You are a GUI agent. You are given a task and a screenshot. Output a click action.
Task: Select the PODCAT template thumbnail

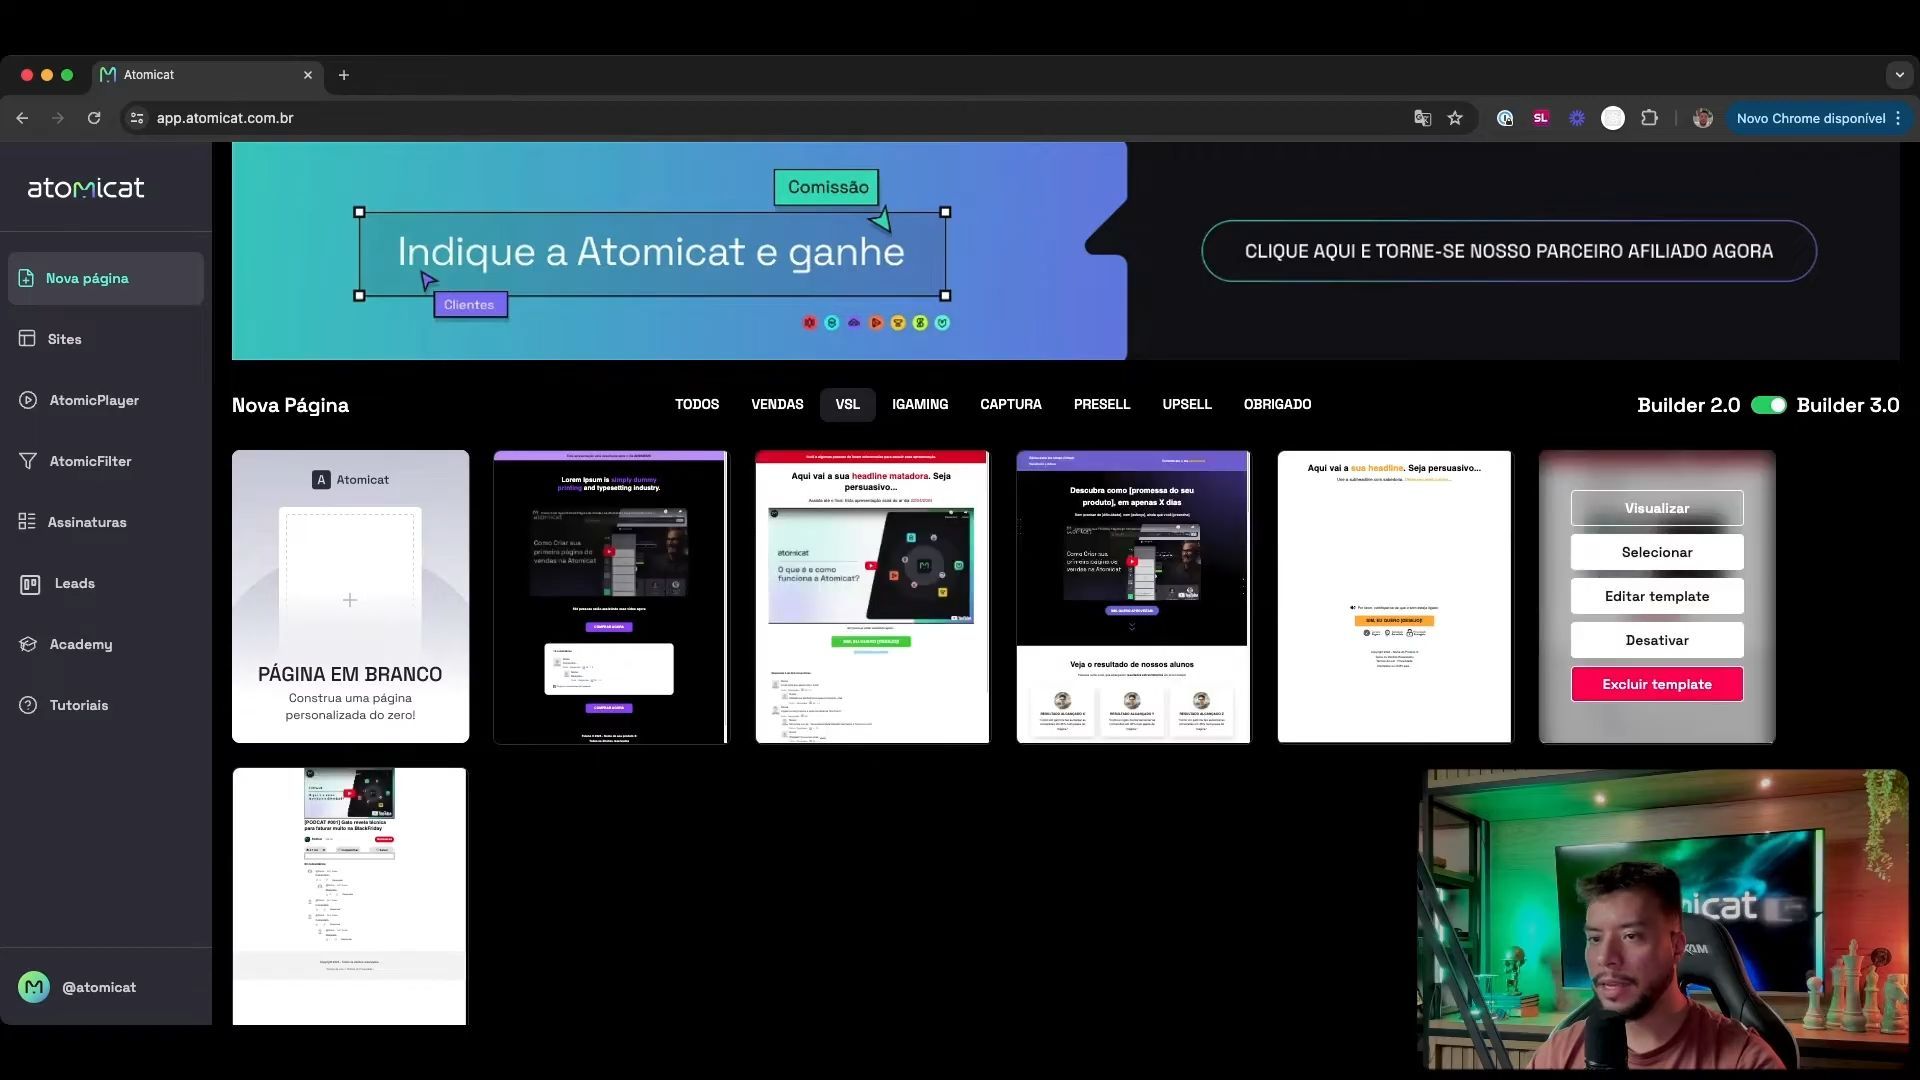pos(349,896)
